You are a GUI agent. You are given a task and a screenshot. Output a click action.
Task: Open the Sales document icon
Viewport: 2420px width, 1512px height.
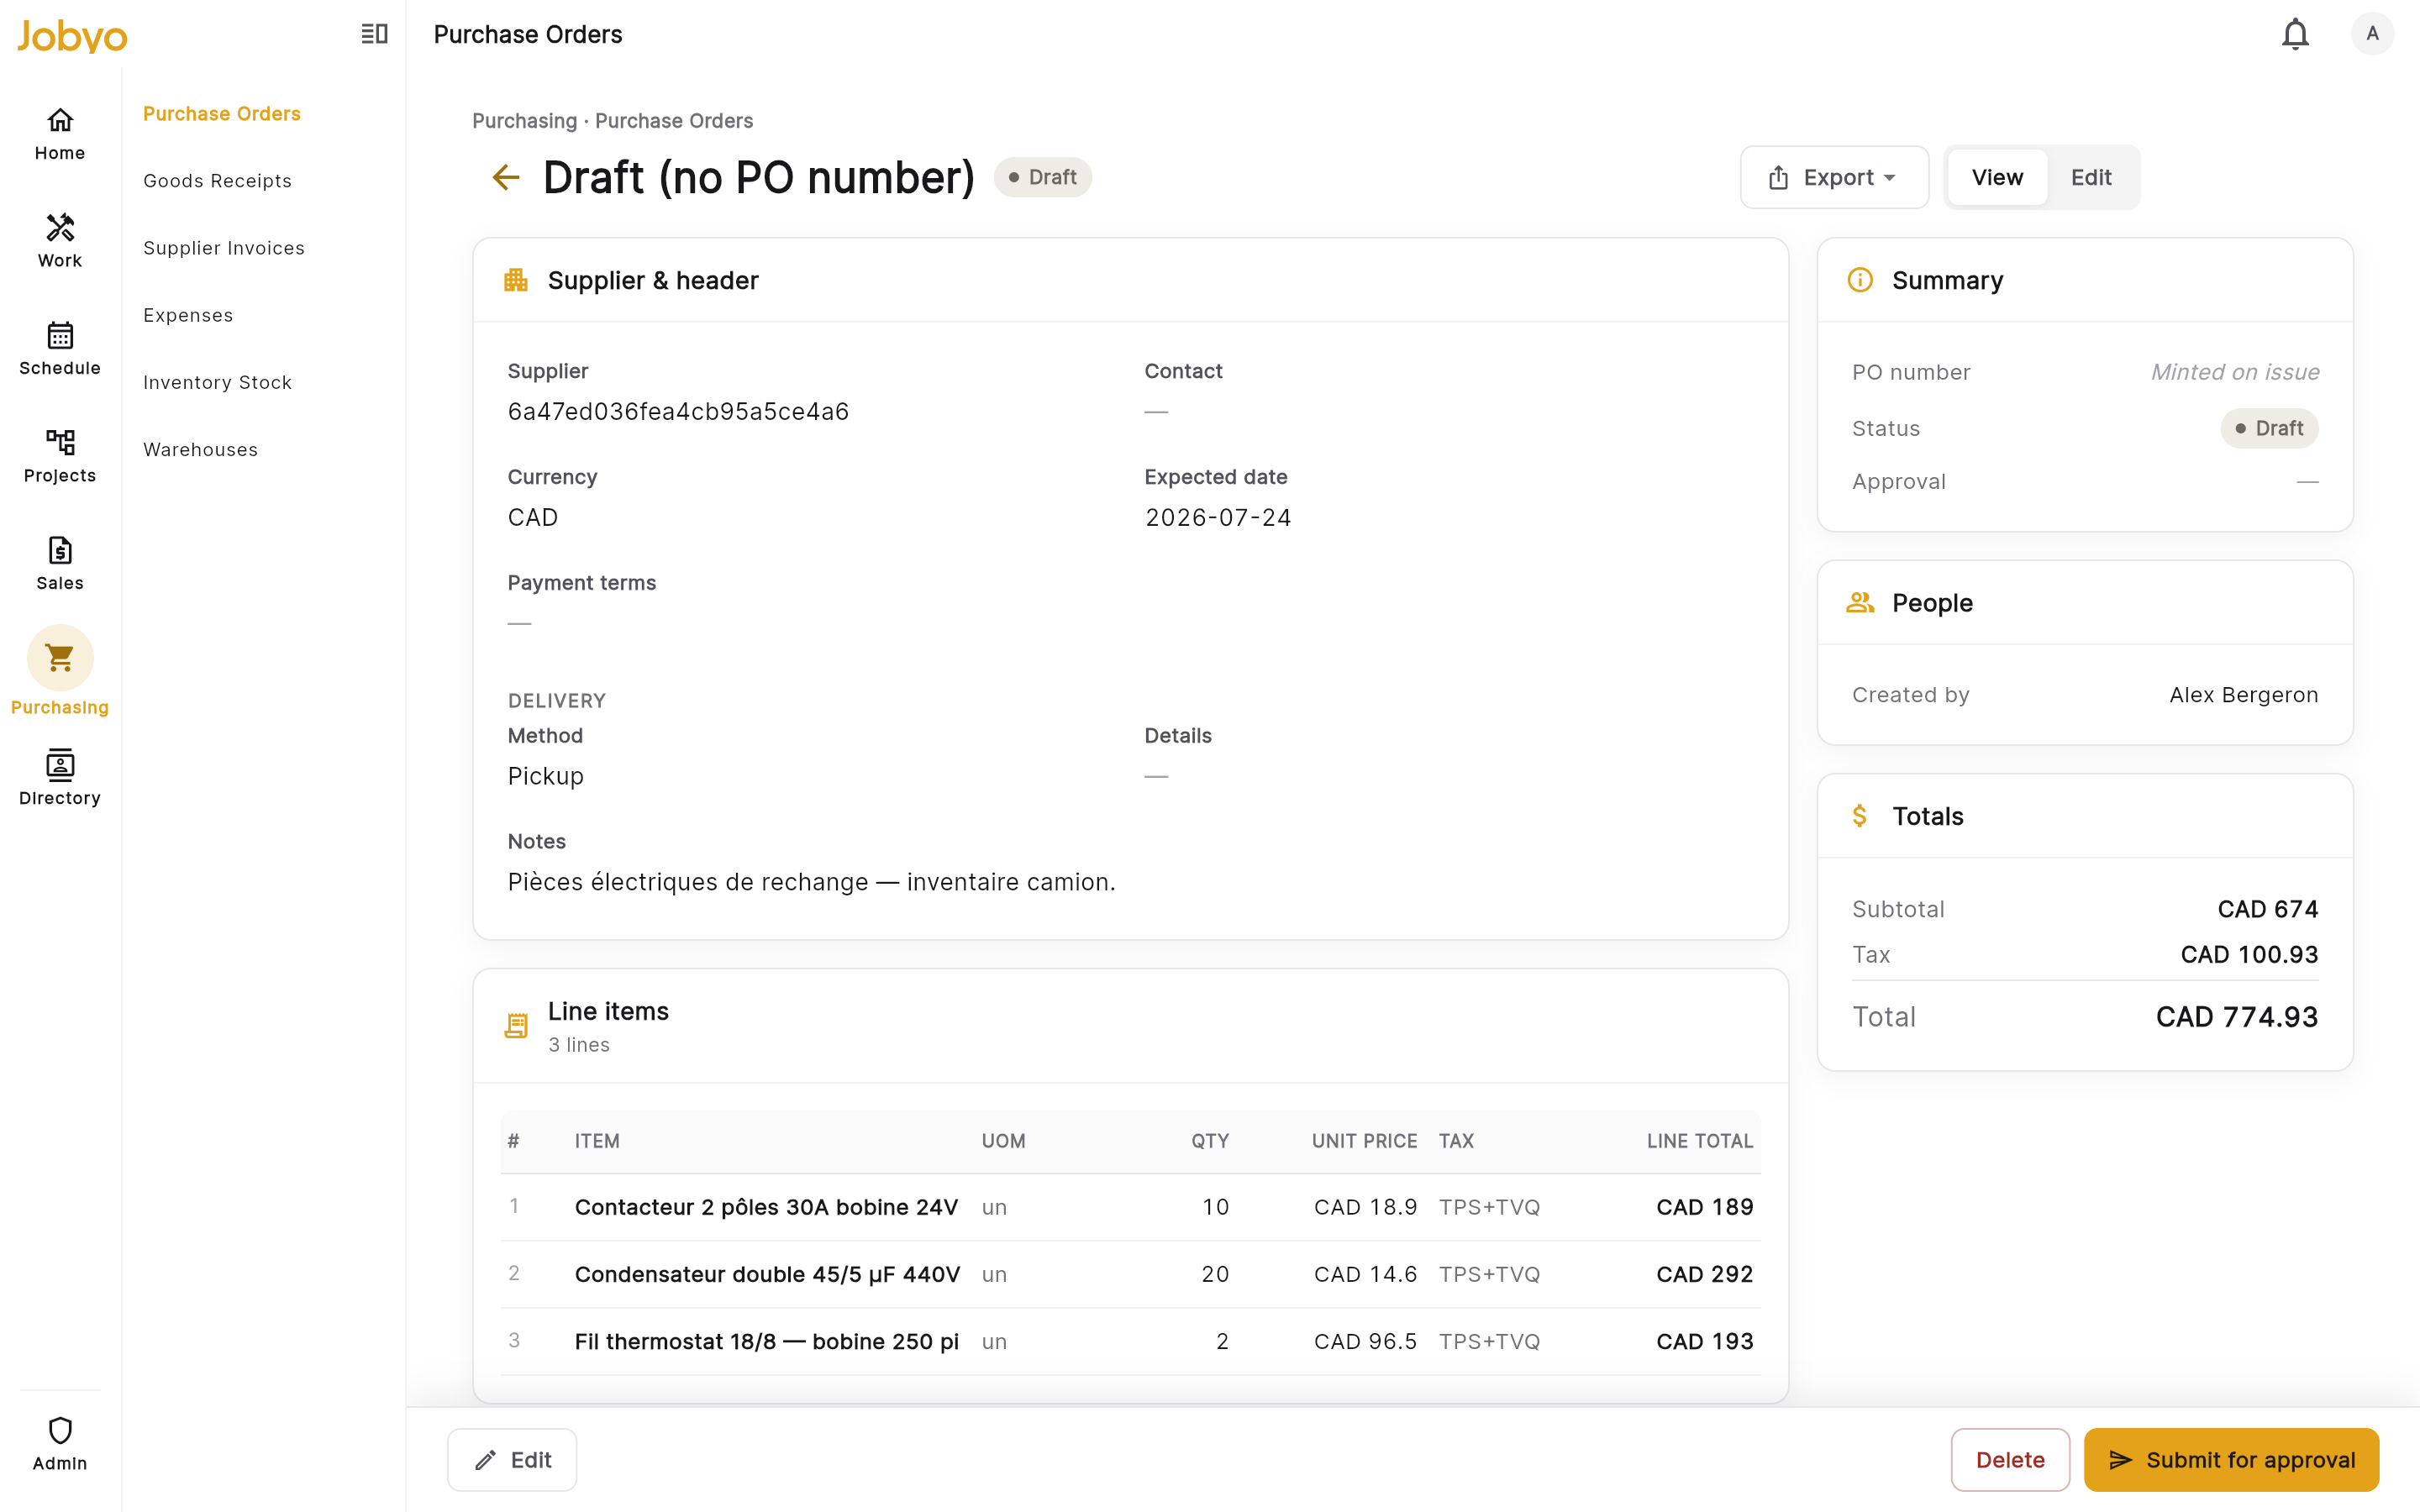tap(60, 550)
